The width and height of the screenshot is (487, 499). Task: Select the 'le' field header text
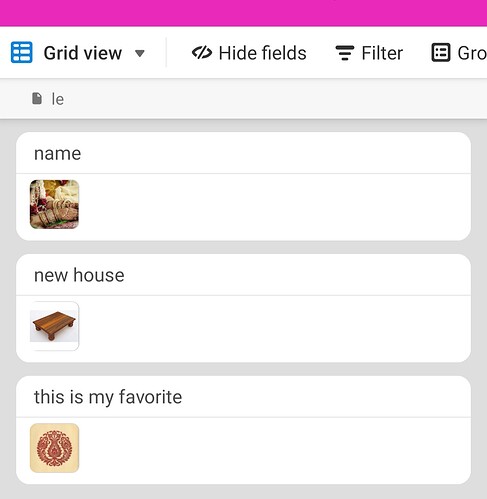point(57,99)
